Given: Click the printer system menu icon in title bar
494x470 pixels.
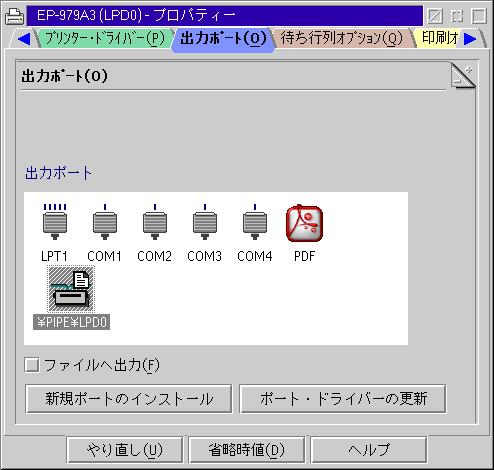Looking at the screenshot, I should [14, 15].
